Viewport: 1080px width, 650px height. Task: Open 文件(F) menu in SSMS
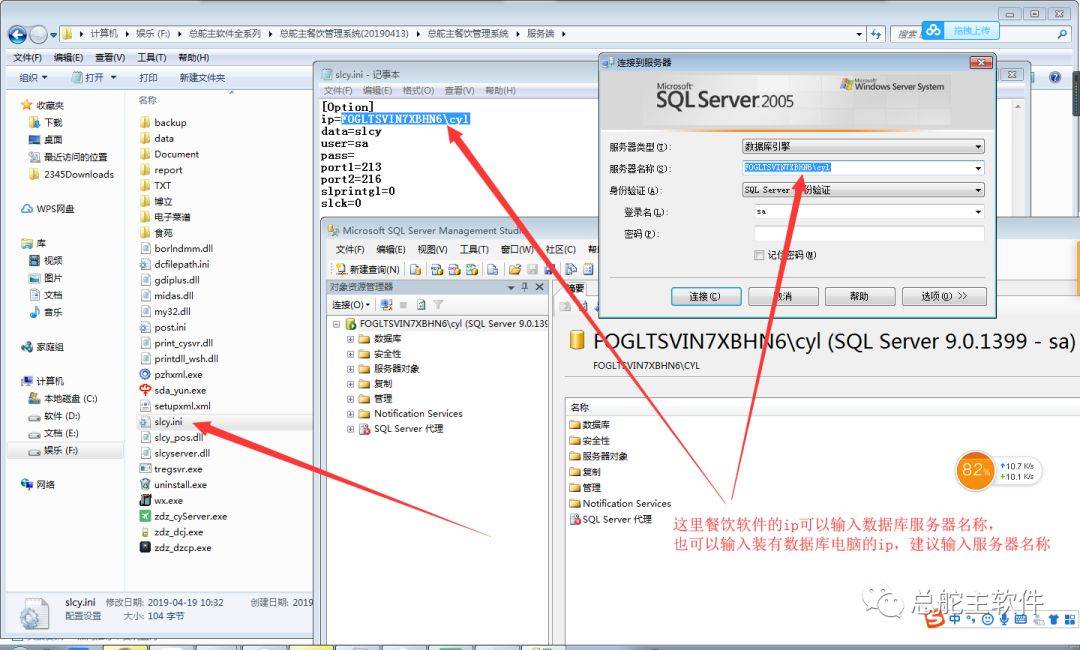click(350, 249)
